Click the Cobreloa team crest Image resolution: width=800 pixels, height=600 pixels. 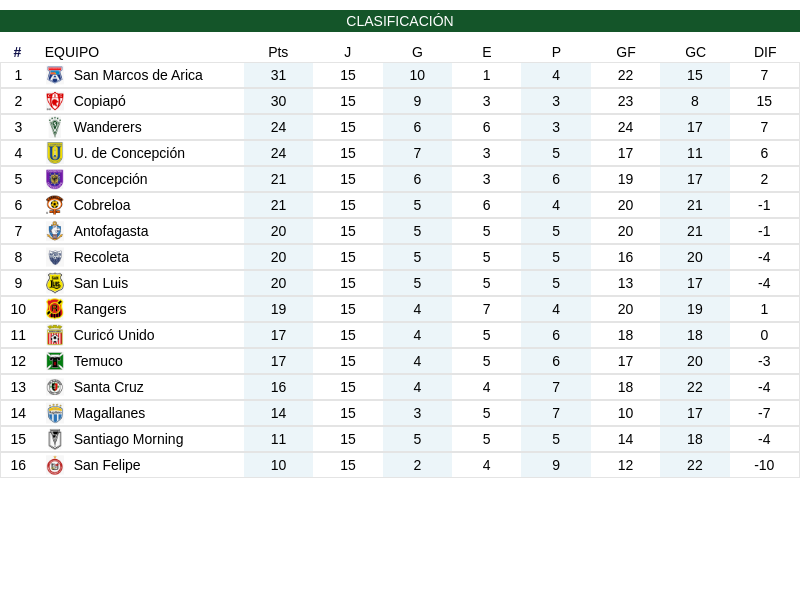tap(55, 205)
